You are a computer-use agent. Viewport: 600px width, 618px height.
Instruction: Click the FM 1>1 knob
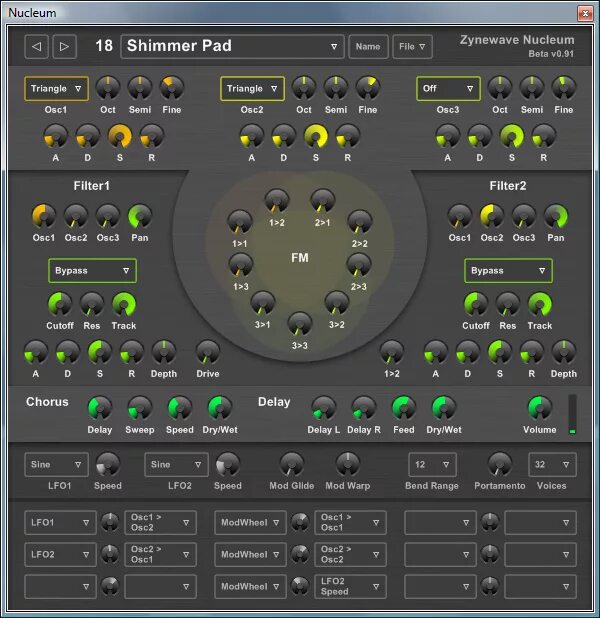click(240, 222)
